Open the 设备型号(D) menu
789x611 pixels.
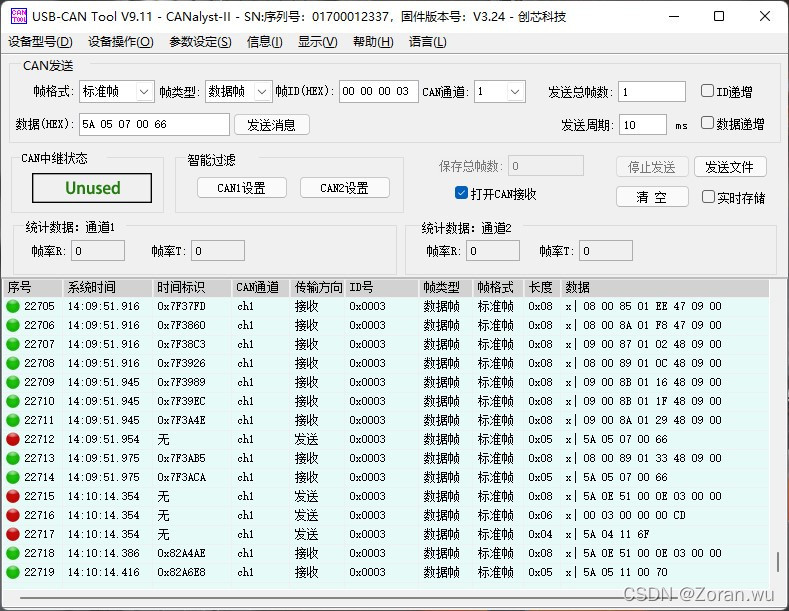click(40, 42)
